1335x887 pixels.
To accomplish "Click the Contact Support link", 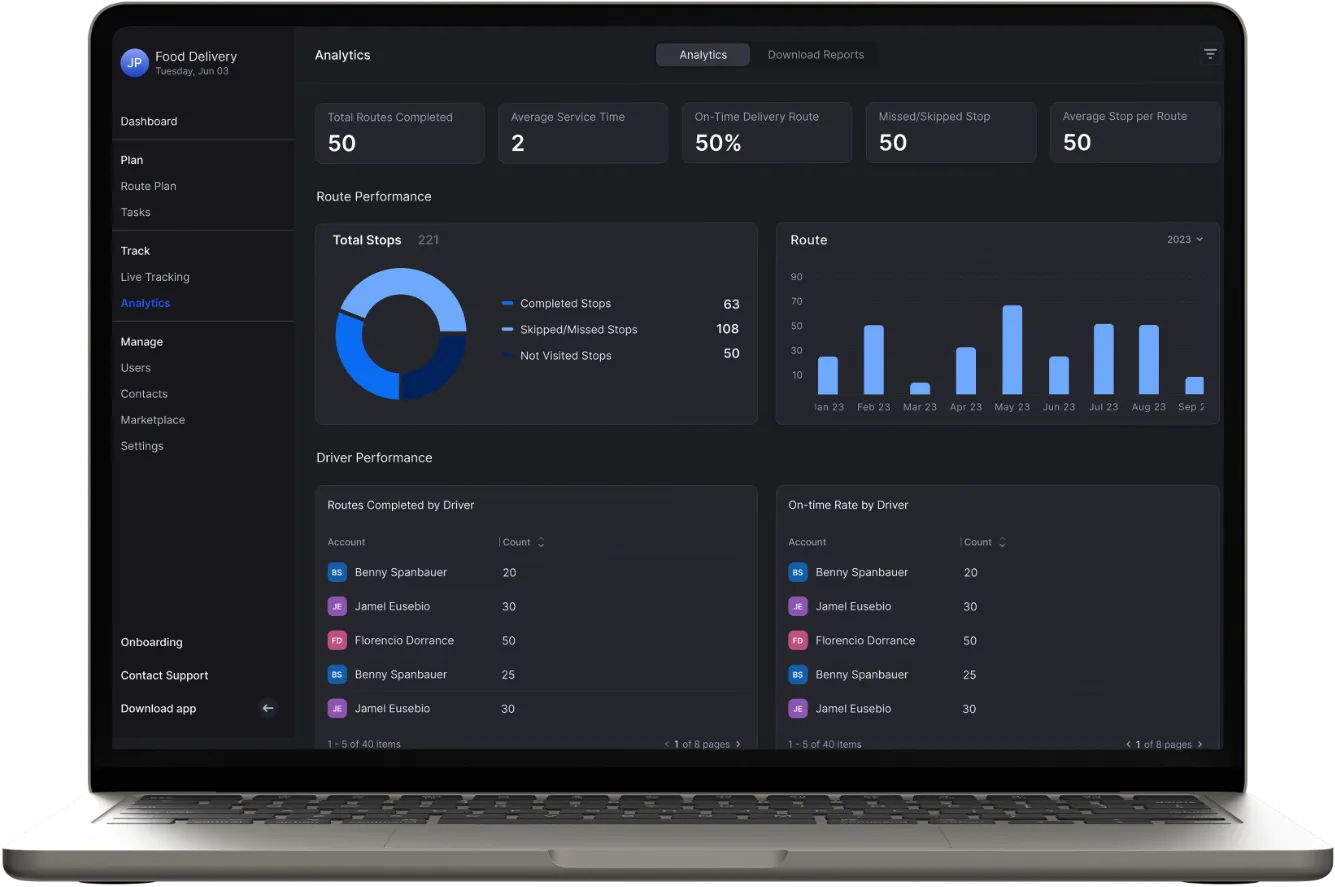I will pyautogui.click(x=164, y=675).
